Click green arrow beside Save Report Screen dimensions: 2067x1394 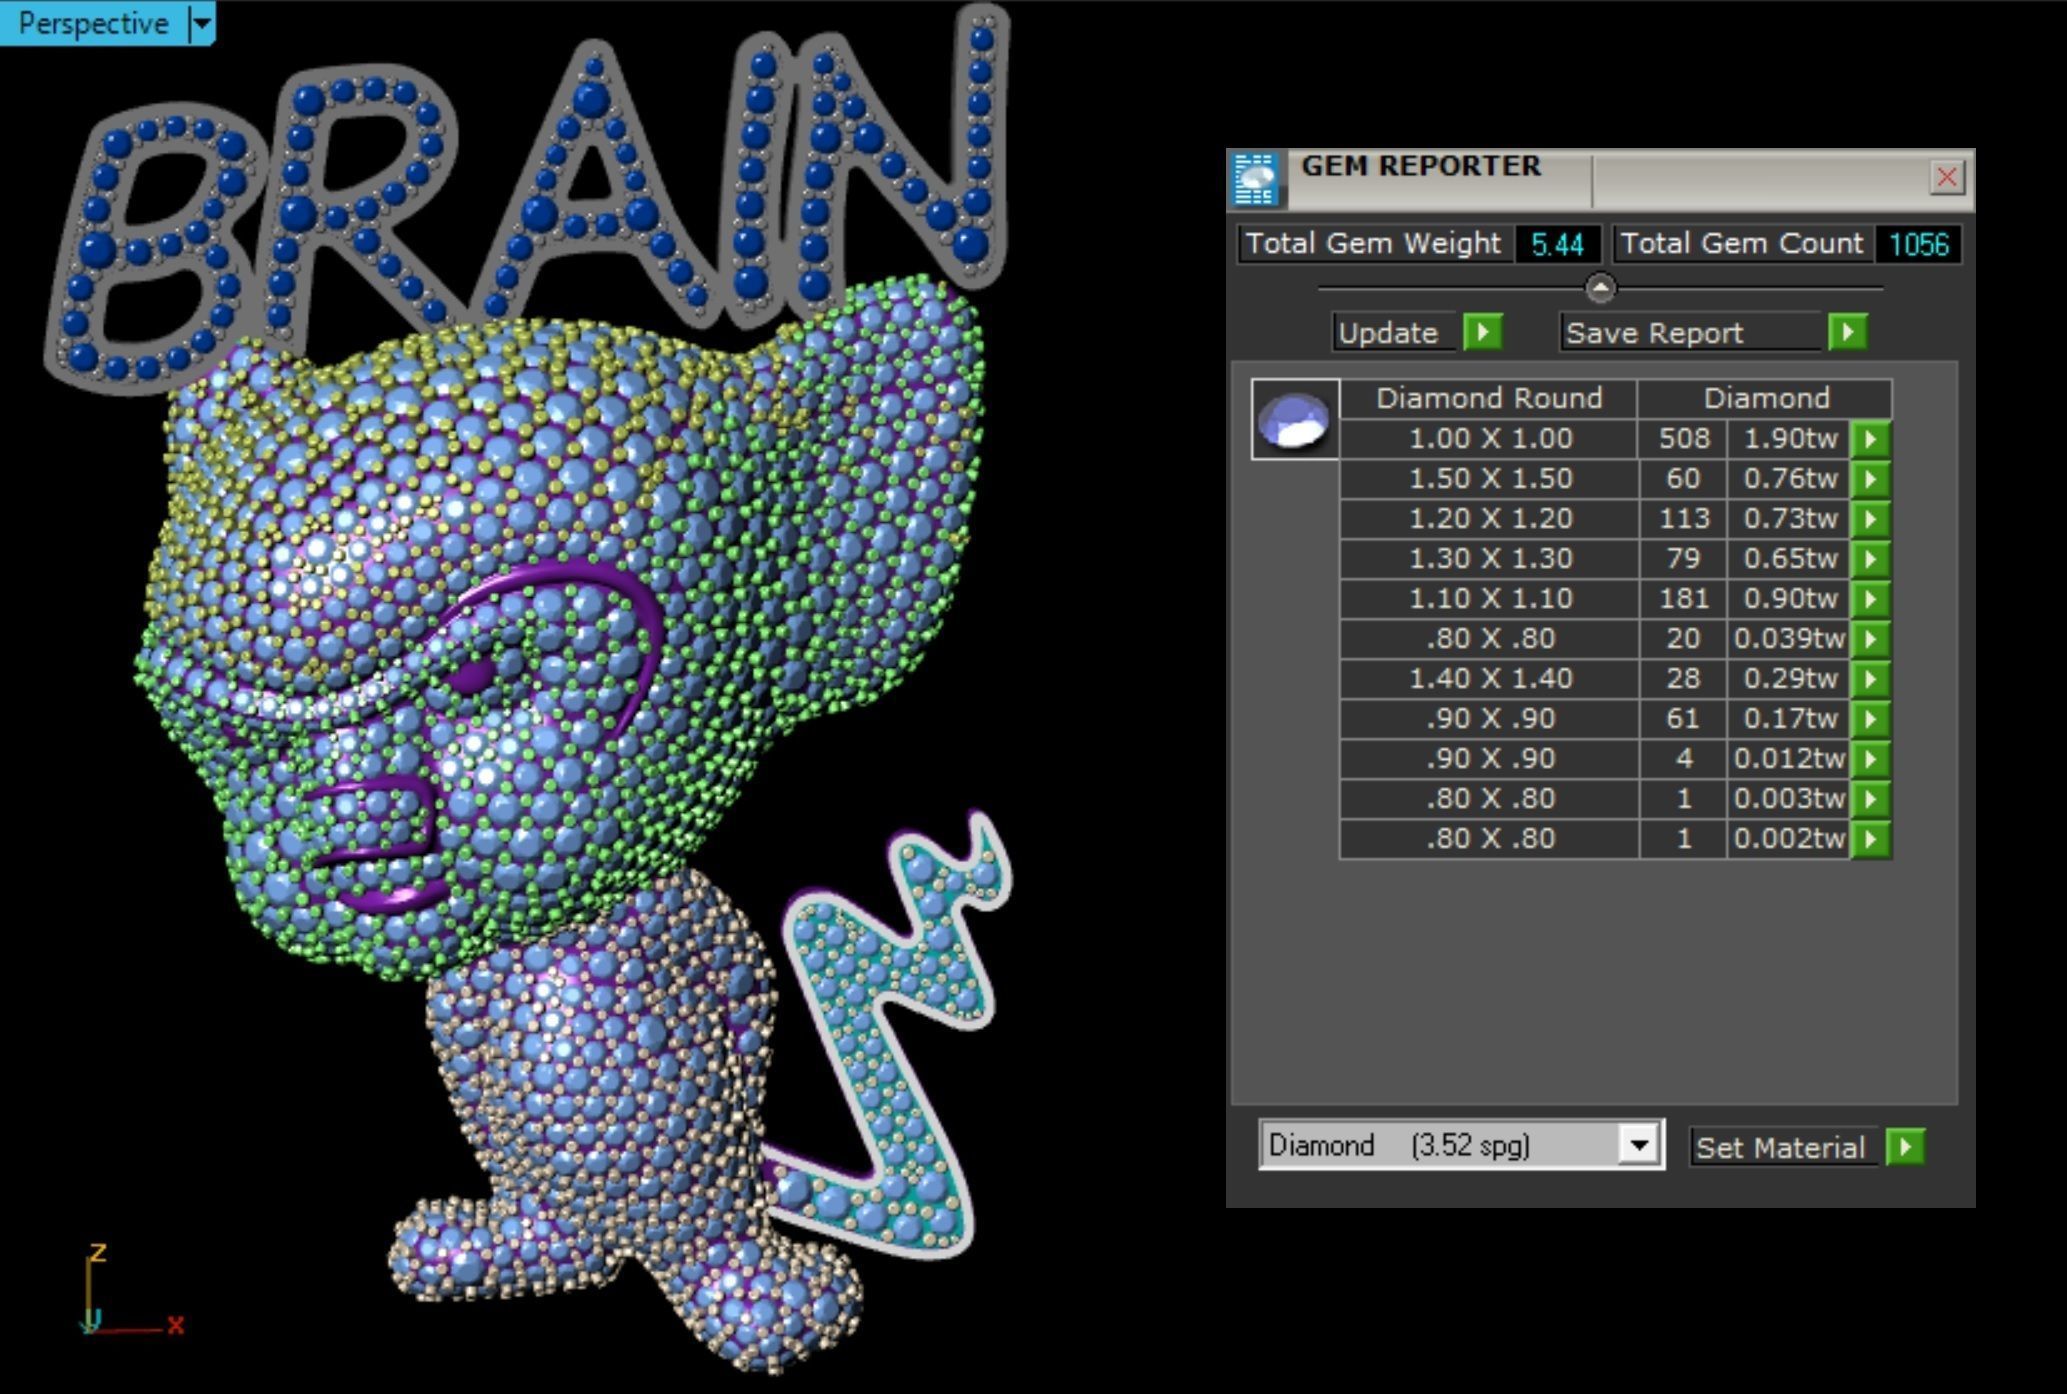point(1848,332)
